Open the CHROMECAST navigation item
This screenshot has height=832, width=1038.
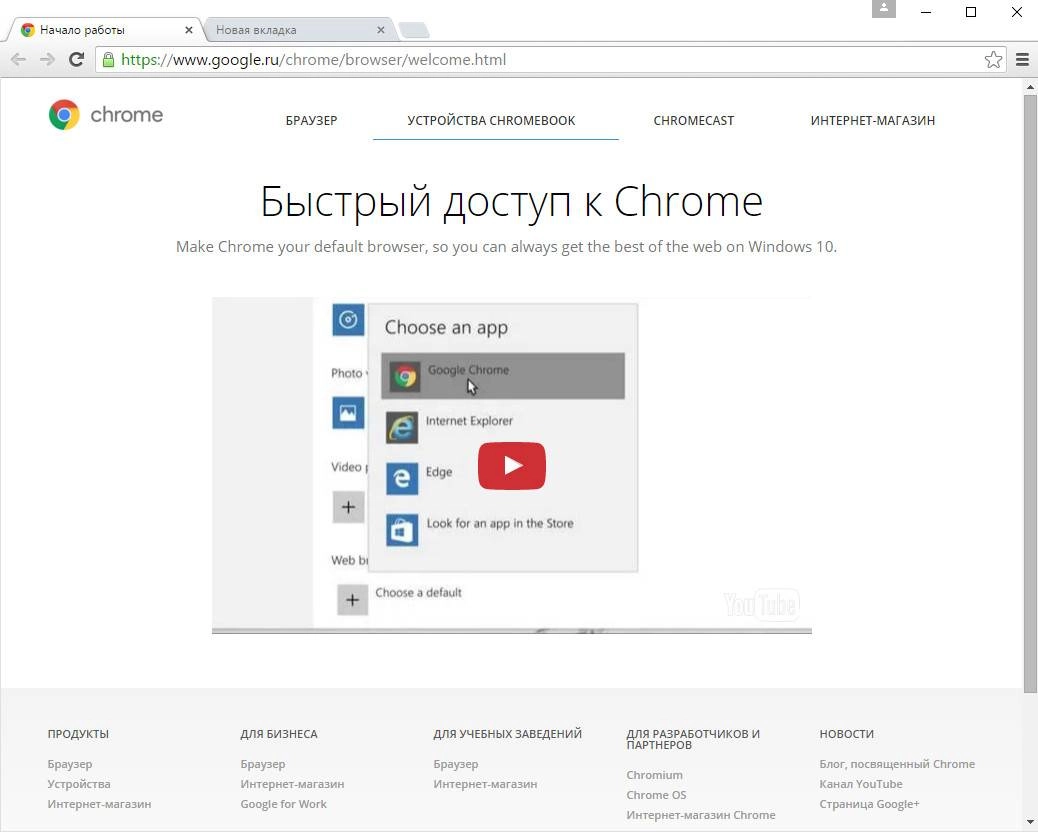click(x=694, y=120)
